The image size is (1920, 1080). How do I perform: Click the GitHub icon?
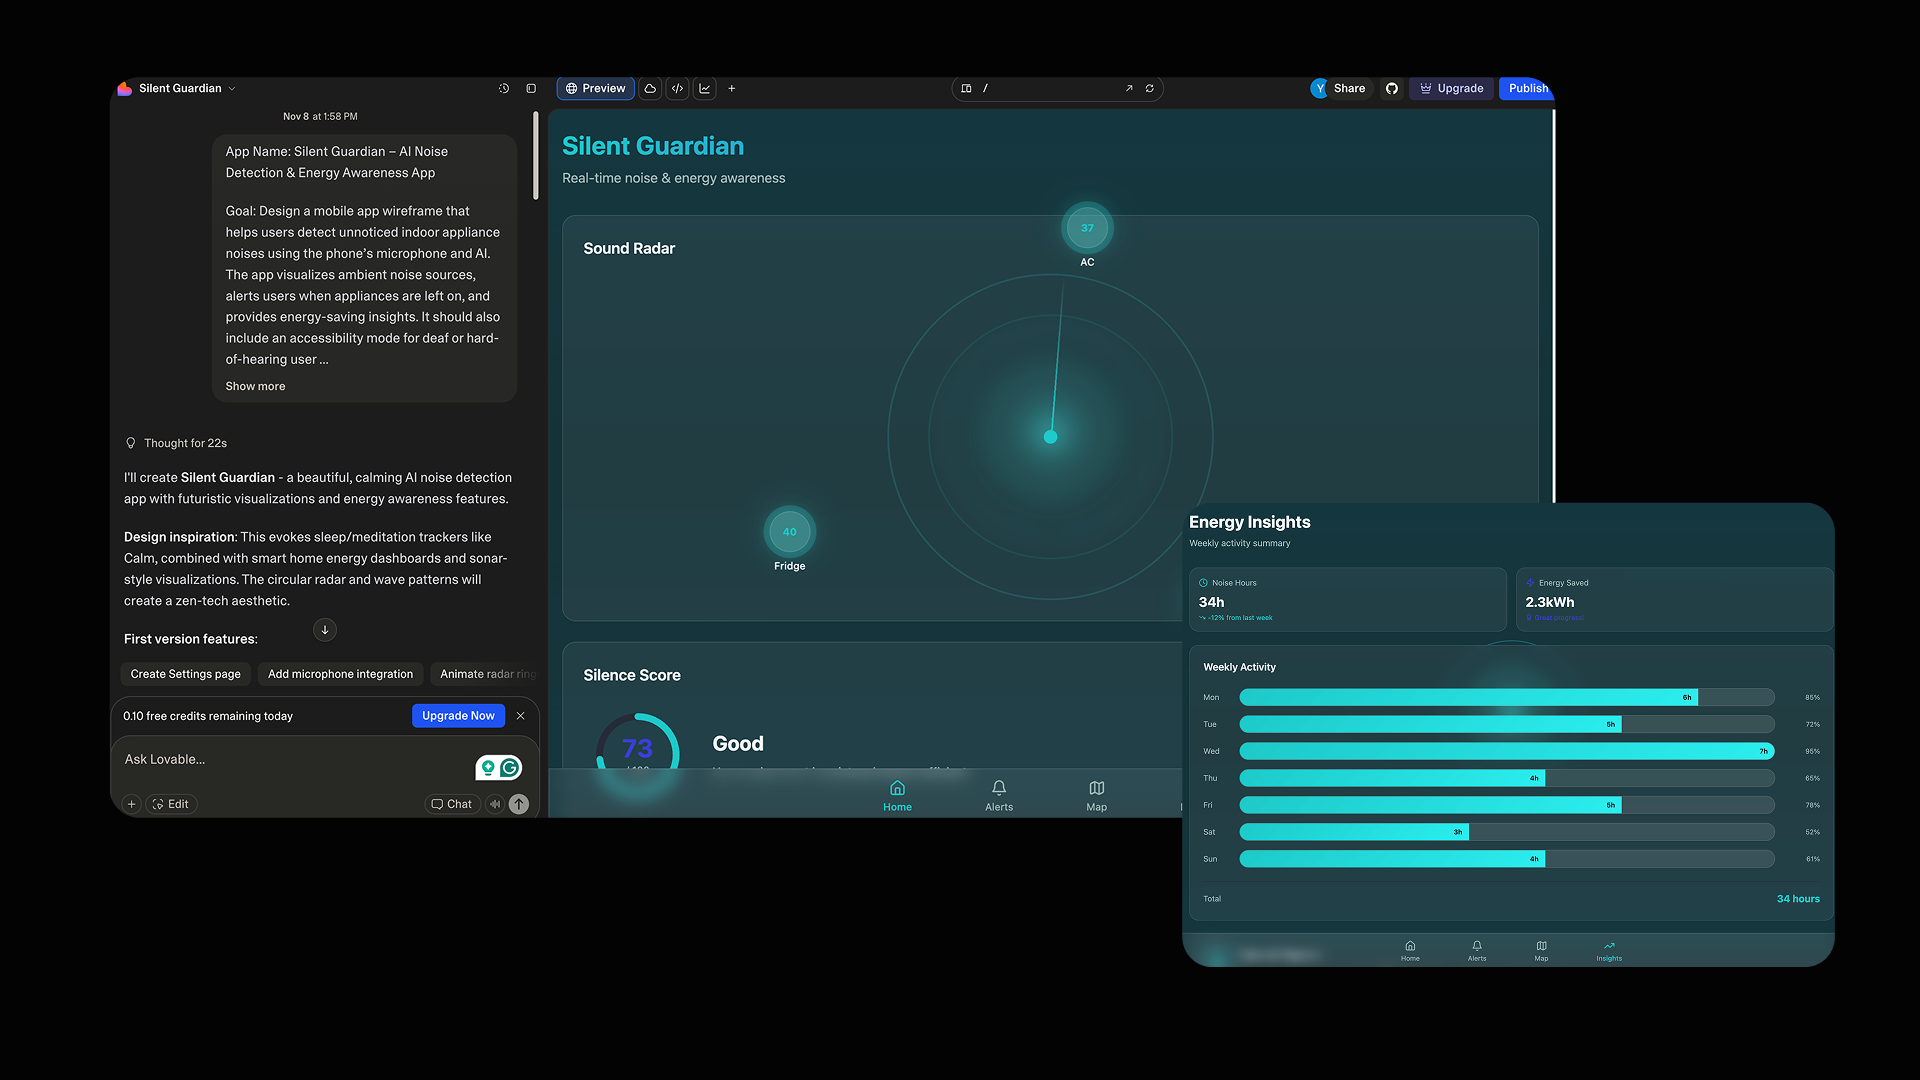pos(1391,88)
